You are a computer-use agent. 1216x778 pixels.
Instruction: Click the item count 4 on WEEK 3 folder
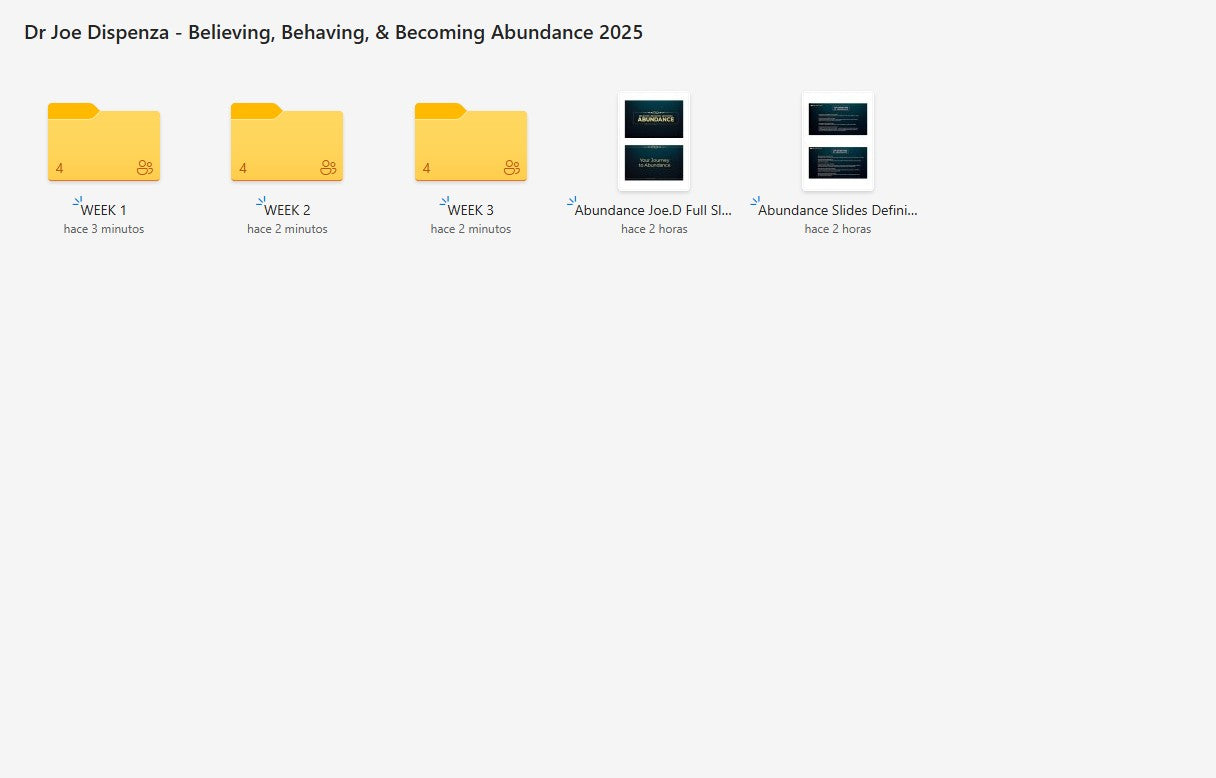[427, 168]
